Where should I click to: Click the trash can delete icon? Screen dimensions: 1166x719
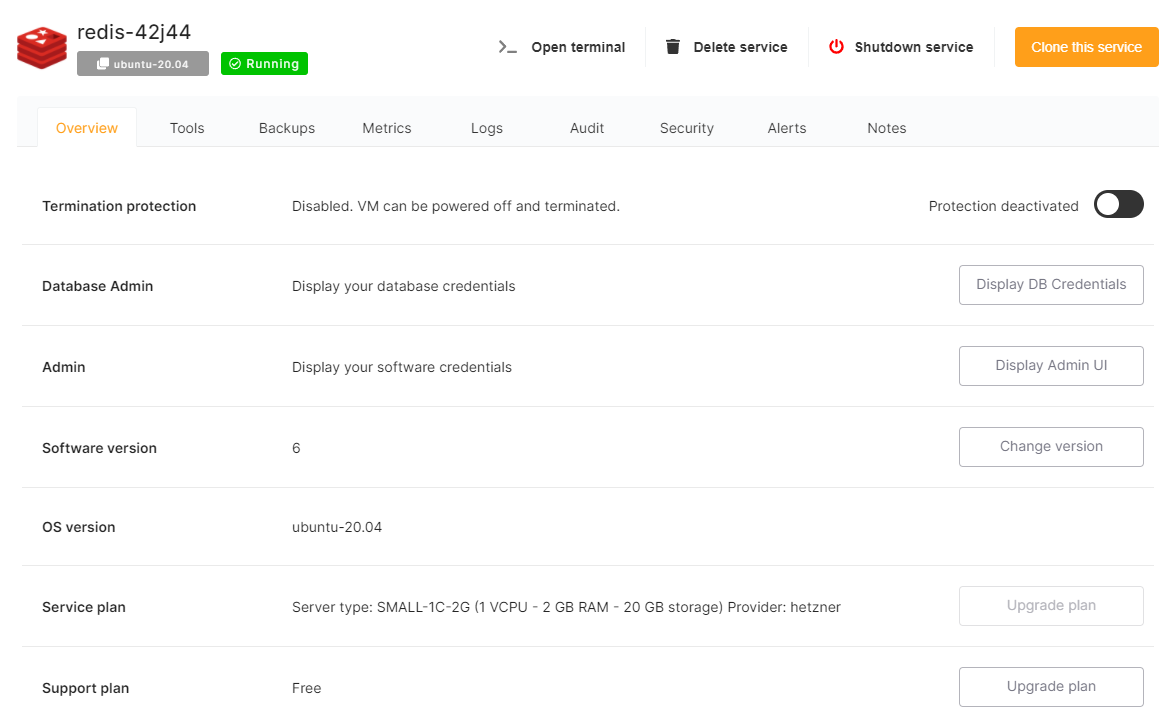pyautogui.click(x=673, y=47)
